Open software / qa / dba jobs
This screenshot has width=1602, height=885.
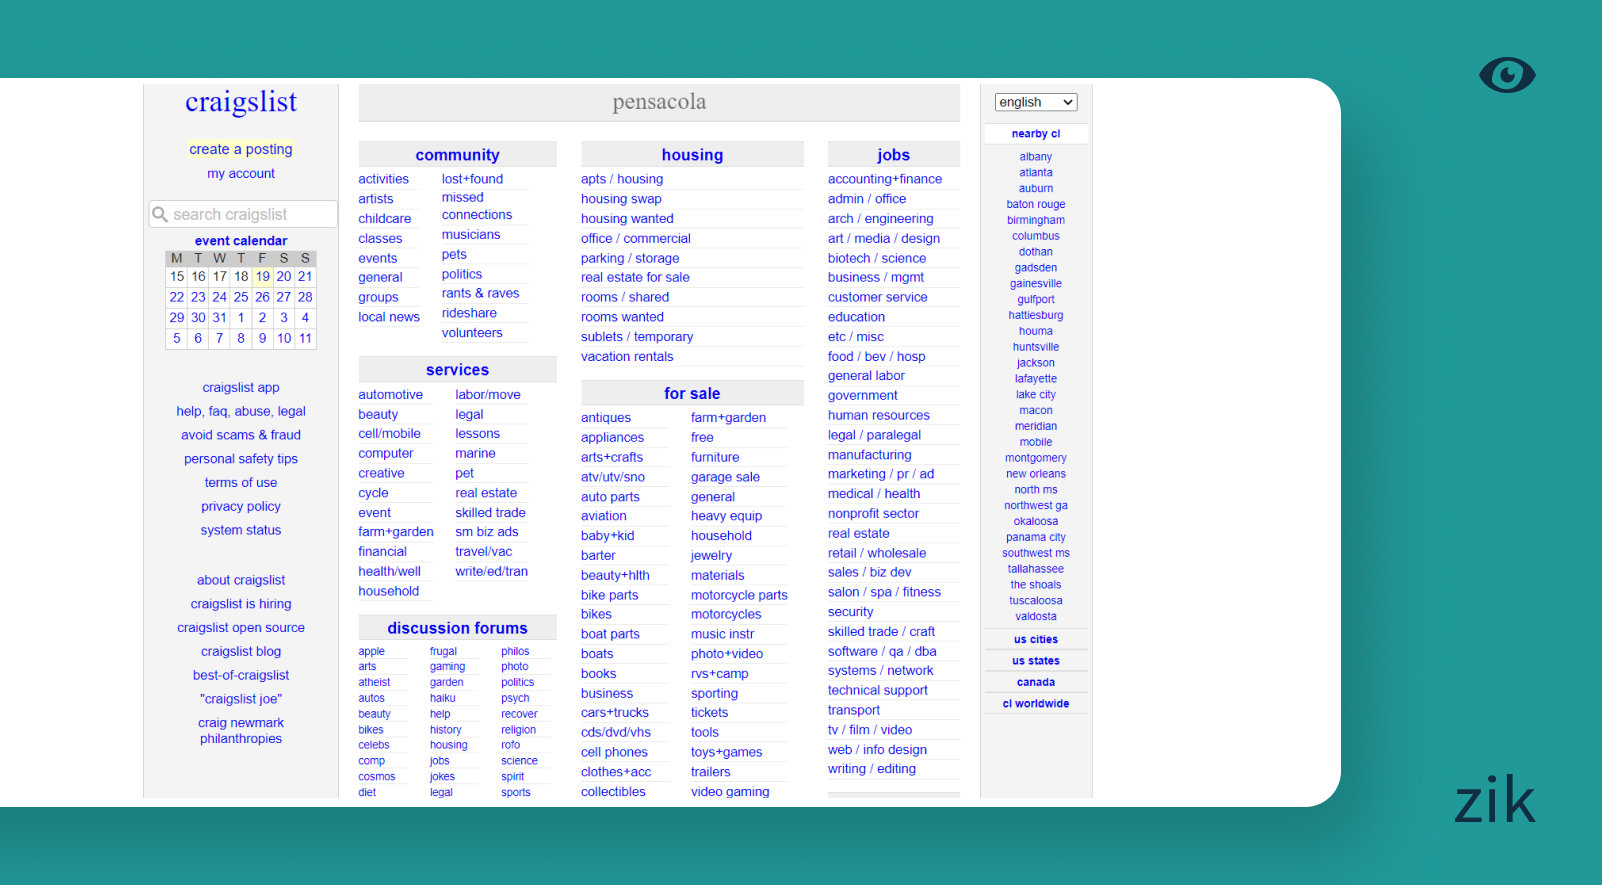[x=882, y=651]
